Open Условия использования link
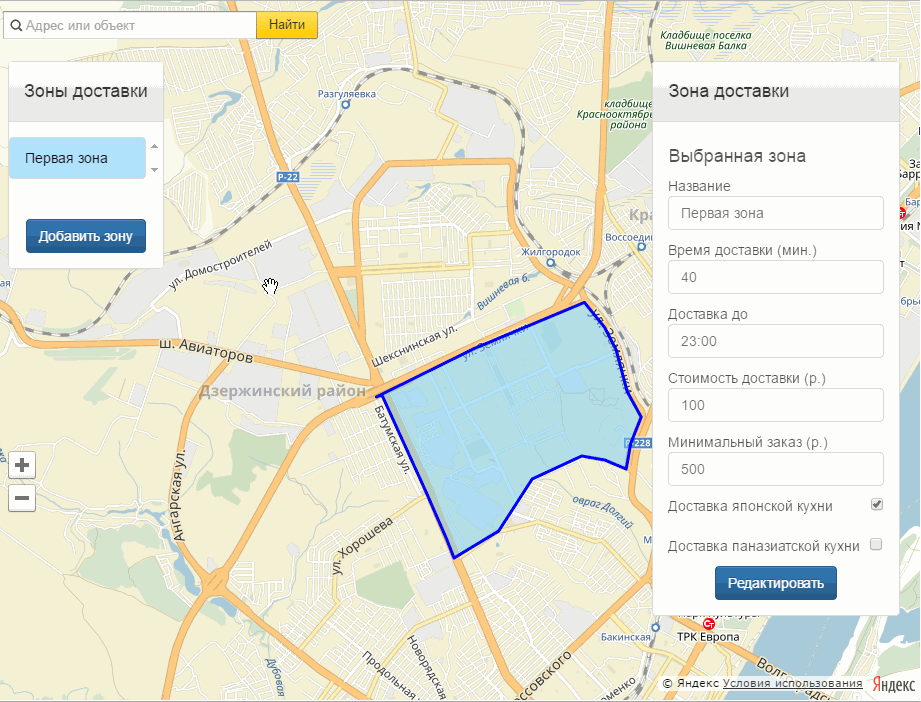This screenshot has width=921, height=702. (792, 684)
